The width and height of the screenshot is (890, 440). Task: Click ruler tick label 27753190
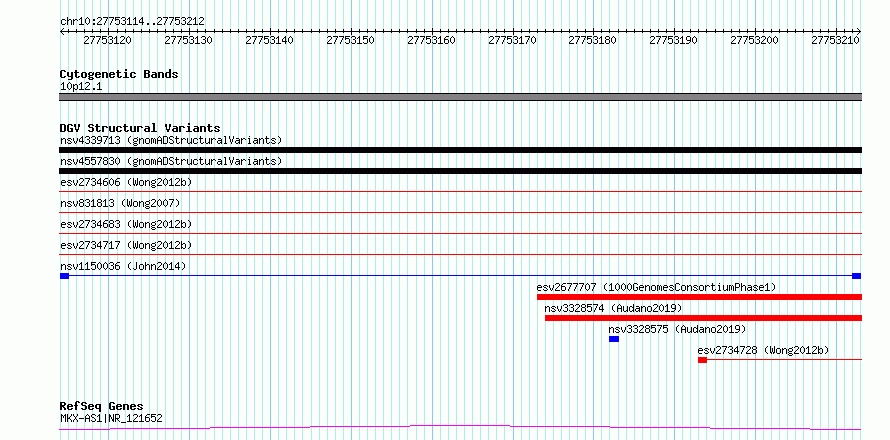point(674,40)
